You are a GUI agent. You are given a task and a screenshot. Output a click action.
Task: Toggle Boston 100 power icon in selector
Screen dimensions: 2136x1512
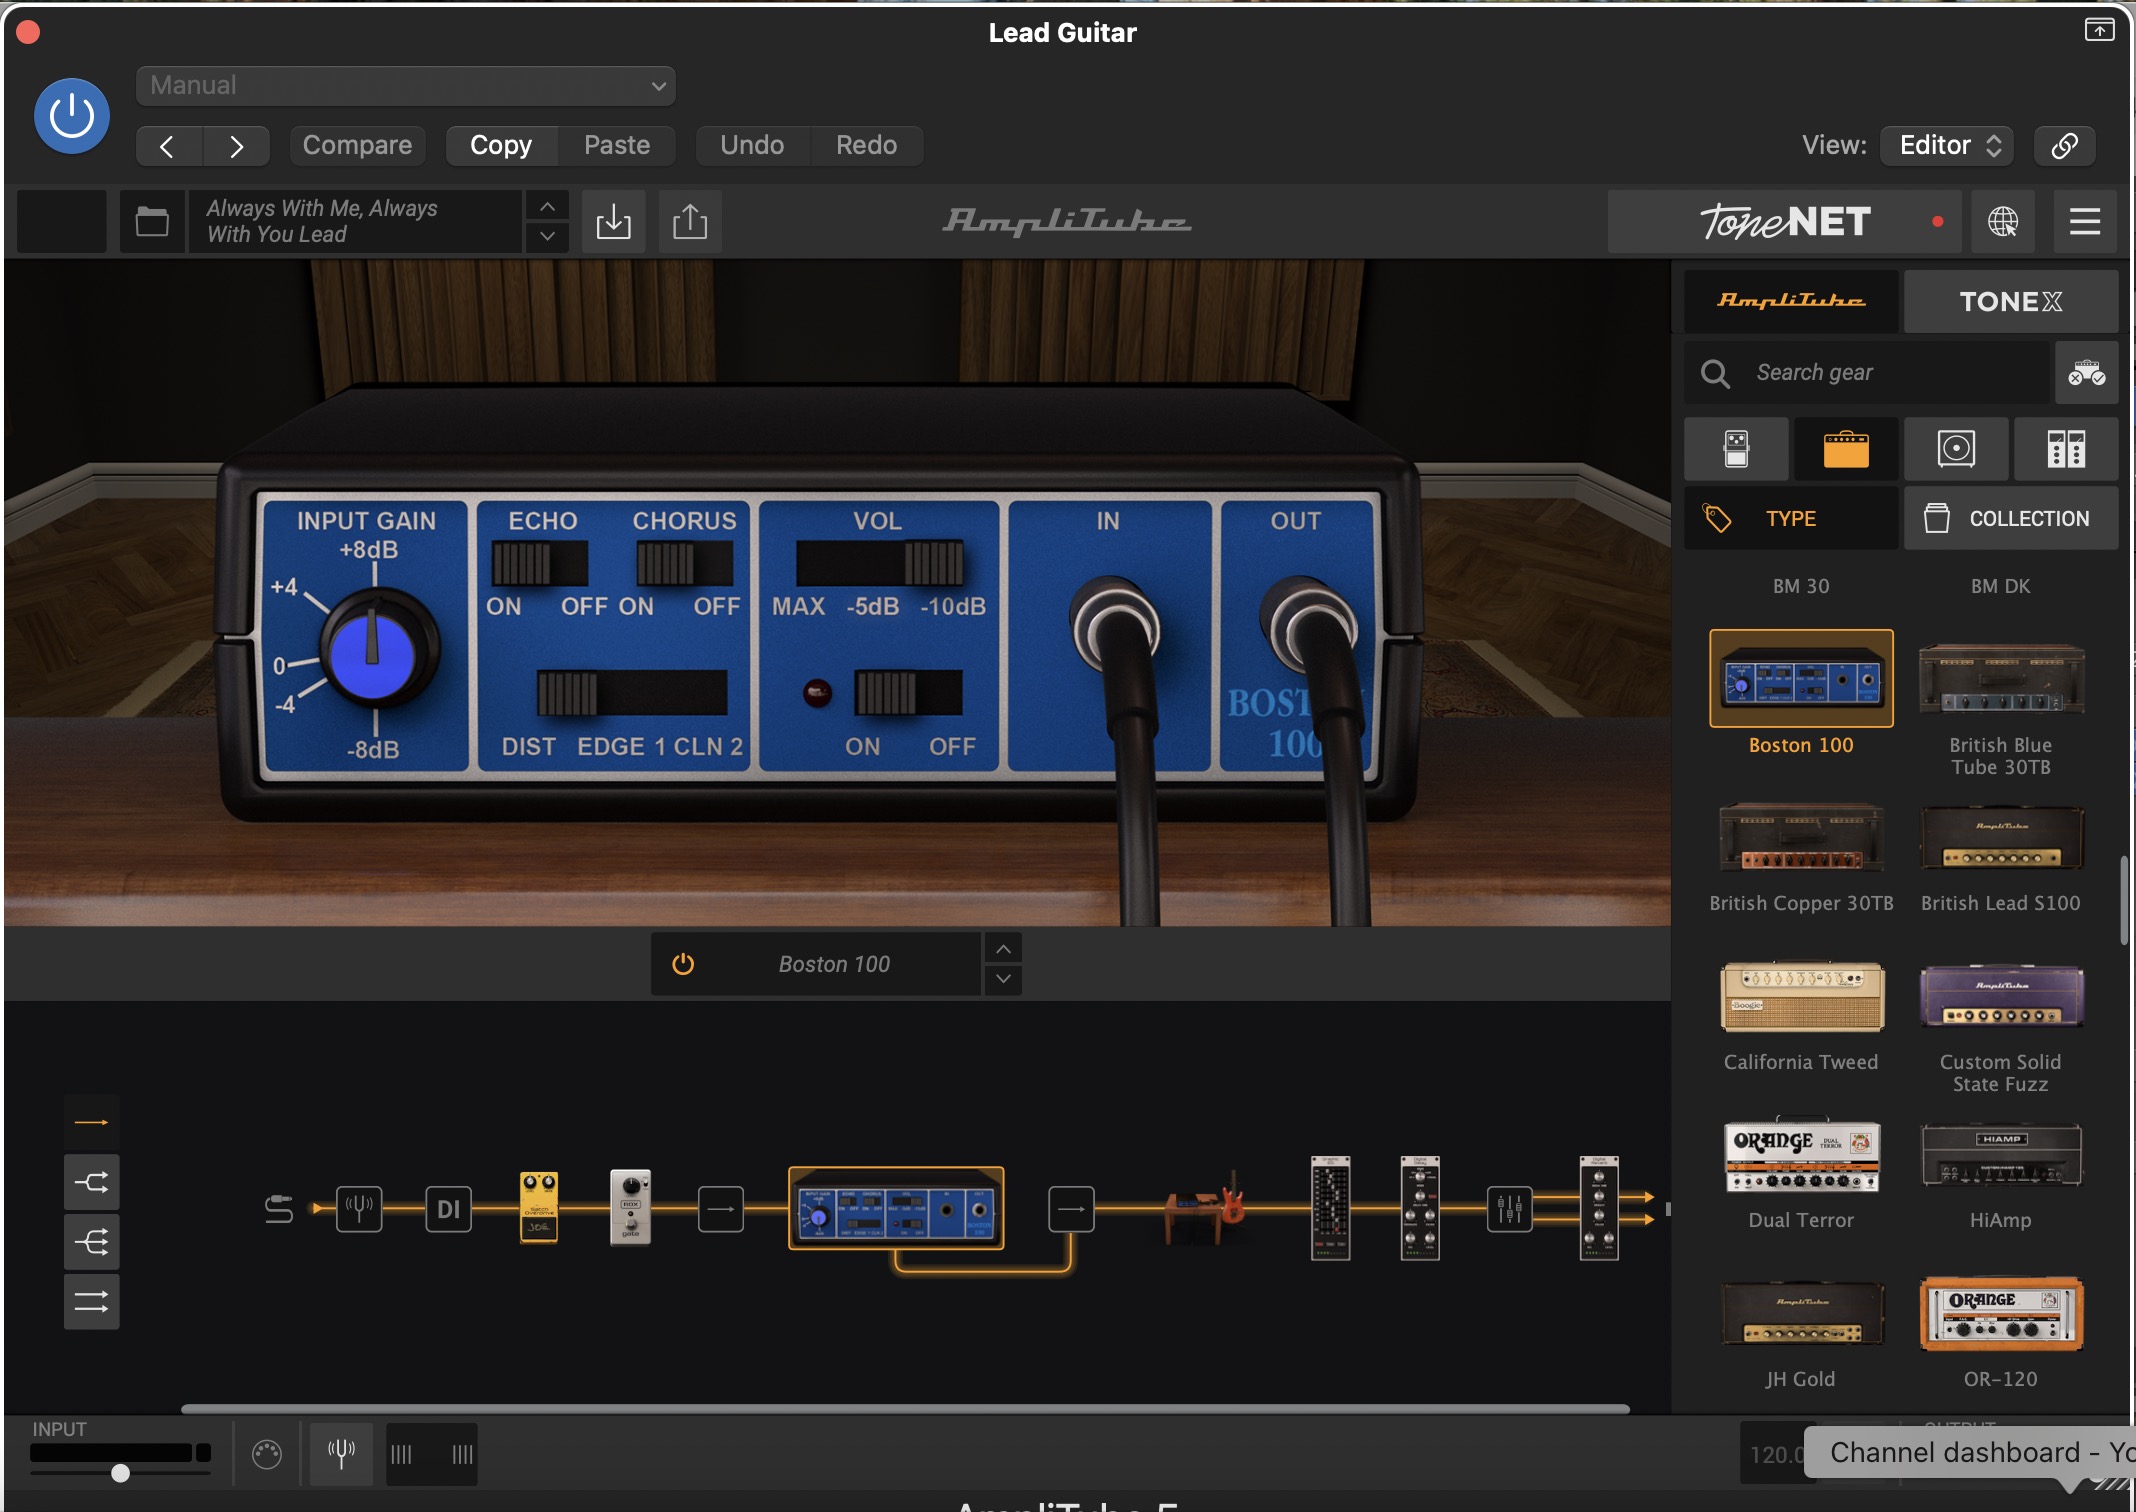point(683,964)
